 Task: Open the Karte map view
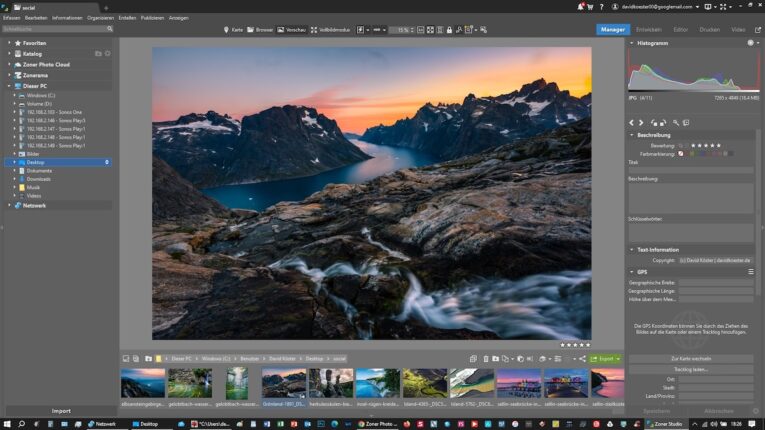click(x=233, y=30)
